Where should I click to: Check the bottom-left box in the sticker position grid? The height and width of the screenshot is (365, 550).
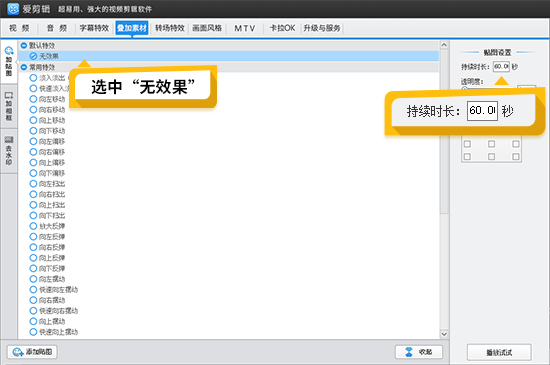[x=467, y=157]
